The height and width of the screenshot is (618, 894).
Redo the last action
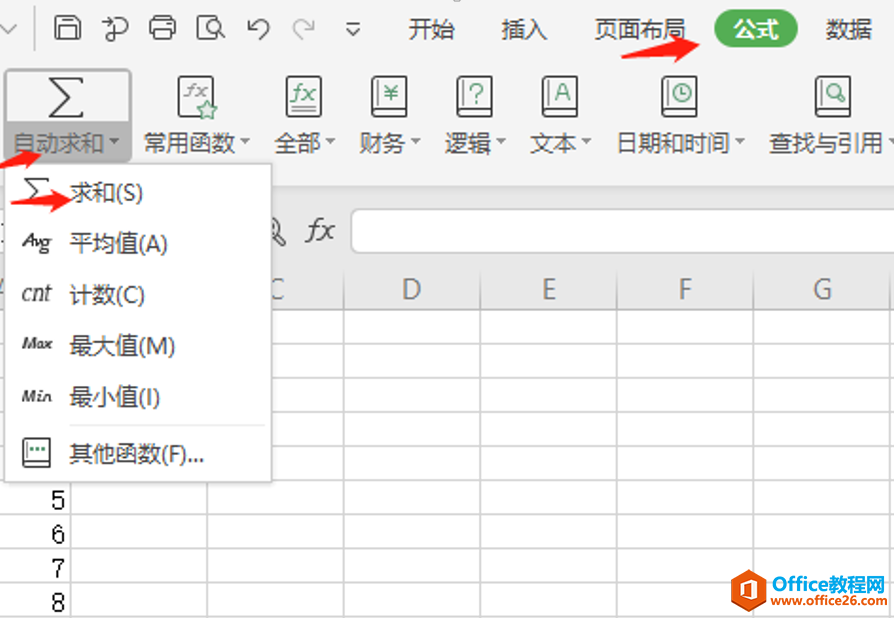(x=303, y=28)
